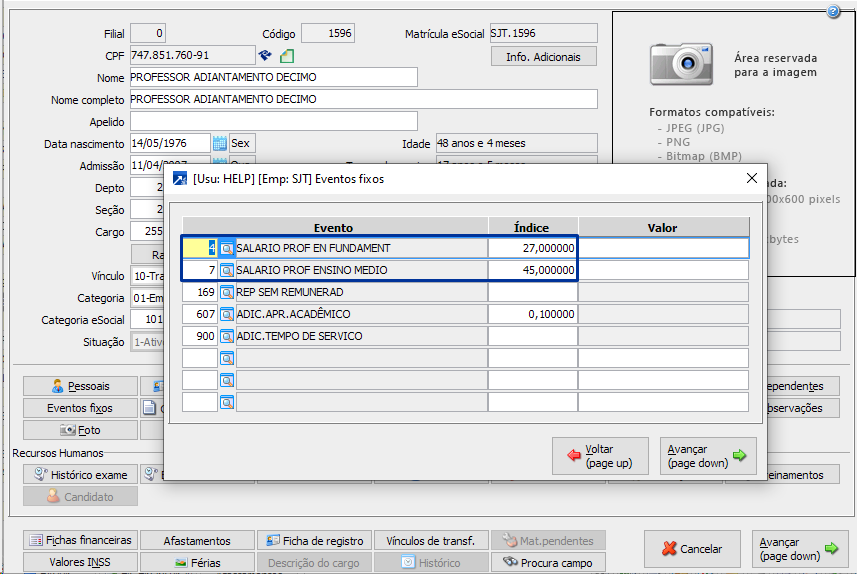Click Procura campo button
This screenshot has width=857, height=574.
coord(548,562)
